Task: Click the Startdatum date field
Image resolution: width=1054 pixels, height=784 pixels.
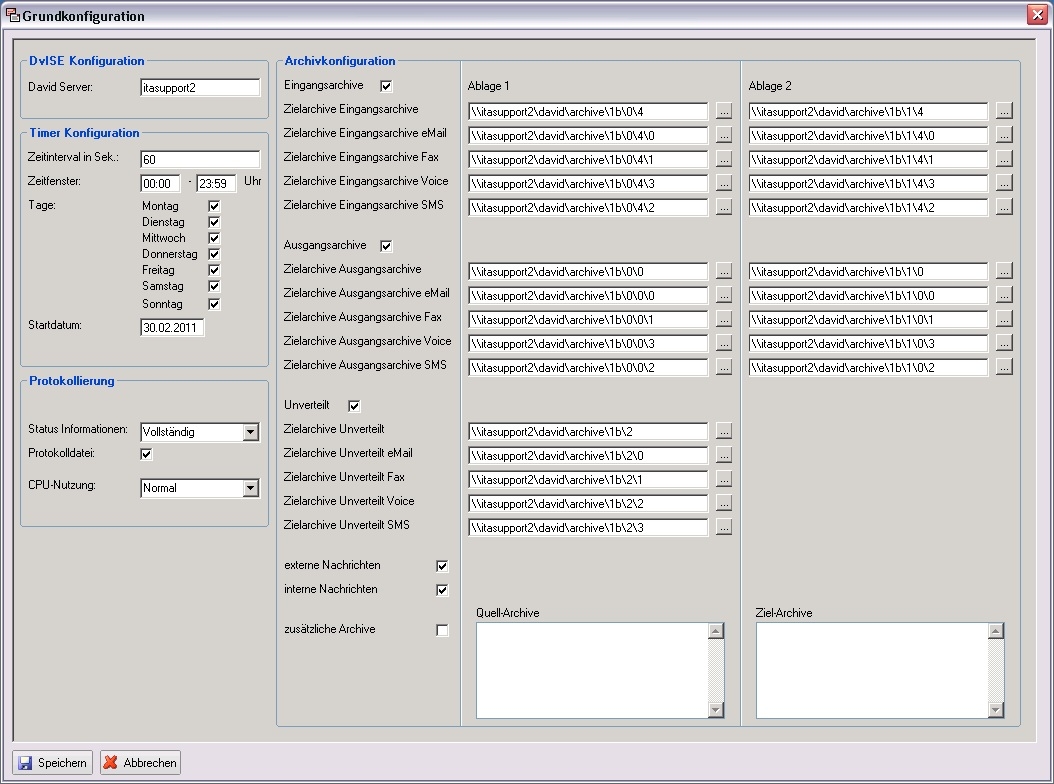Action: [x=172, y=327]
